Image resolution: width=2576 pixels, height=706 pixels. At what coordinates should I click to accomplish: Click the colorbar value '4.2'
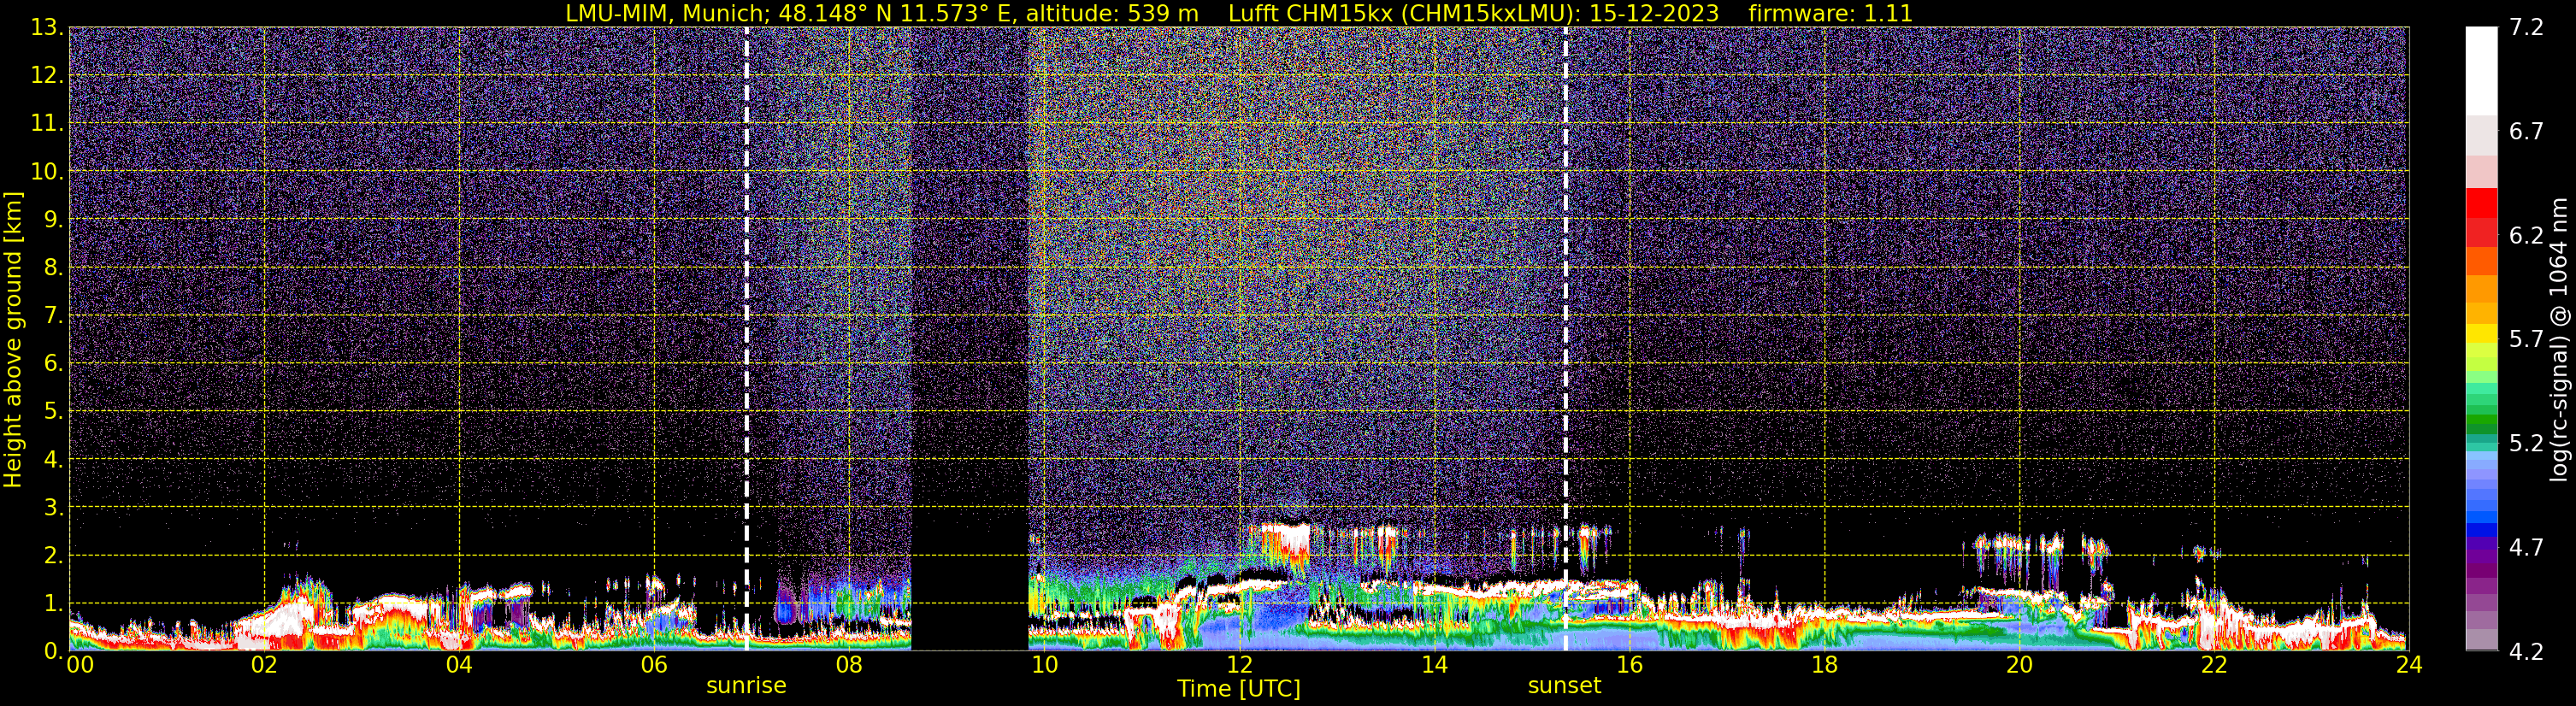click(x=2526, y=652)
